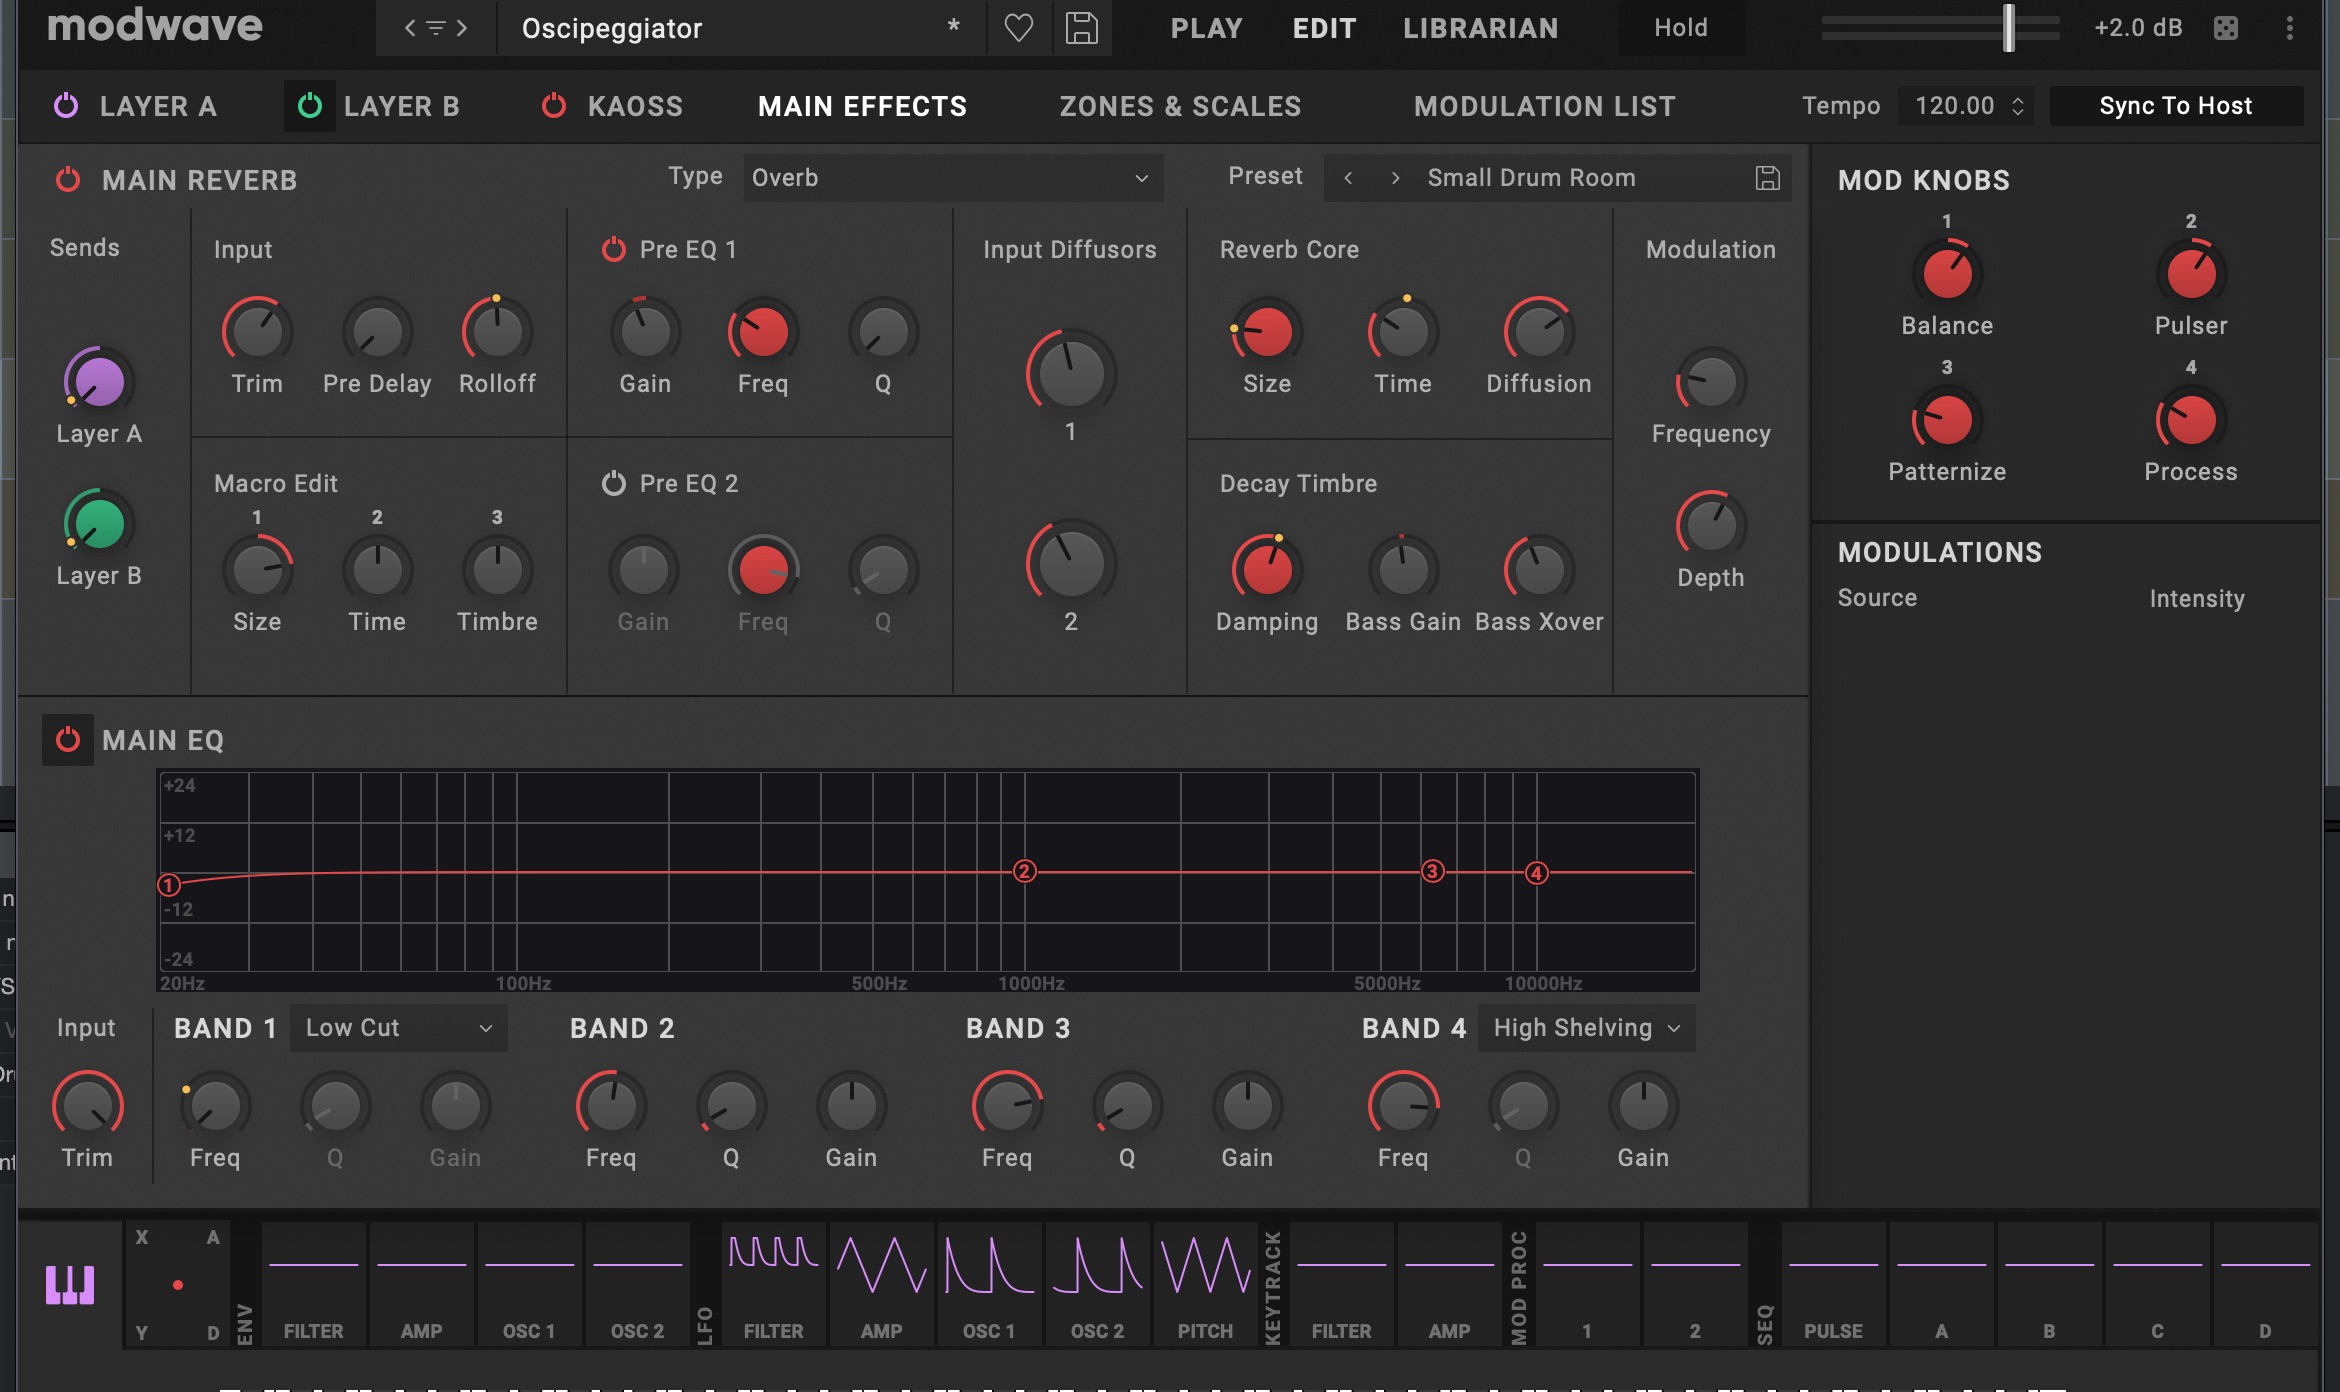Open the Librarian page

(1480, 28)
